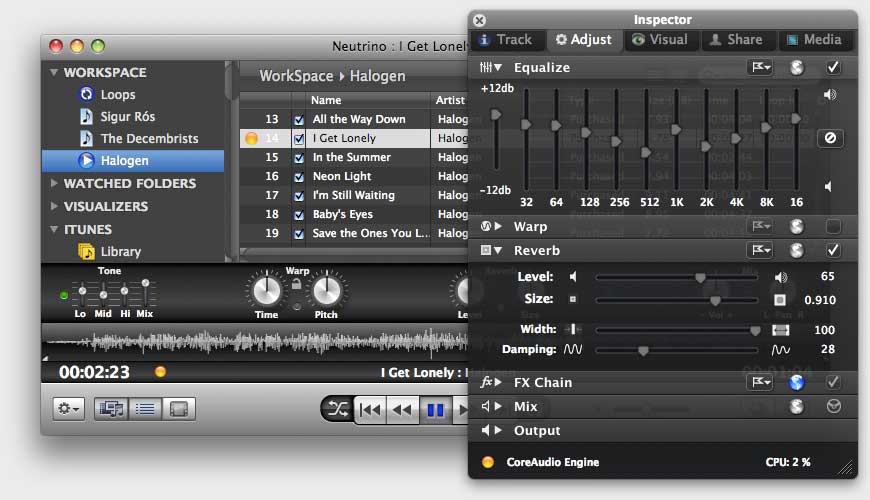The height and width of the screenshot is (500, 870).
Task: Switch to the filmstrip view button
Action: pyautogui.click(x=179, y=410)
